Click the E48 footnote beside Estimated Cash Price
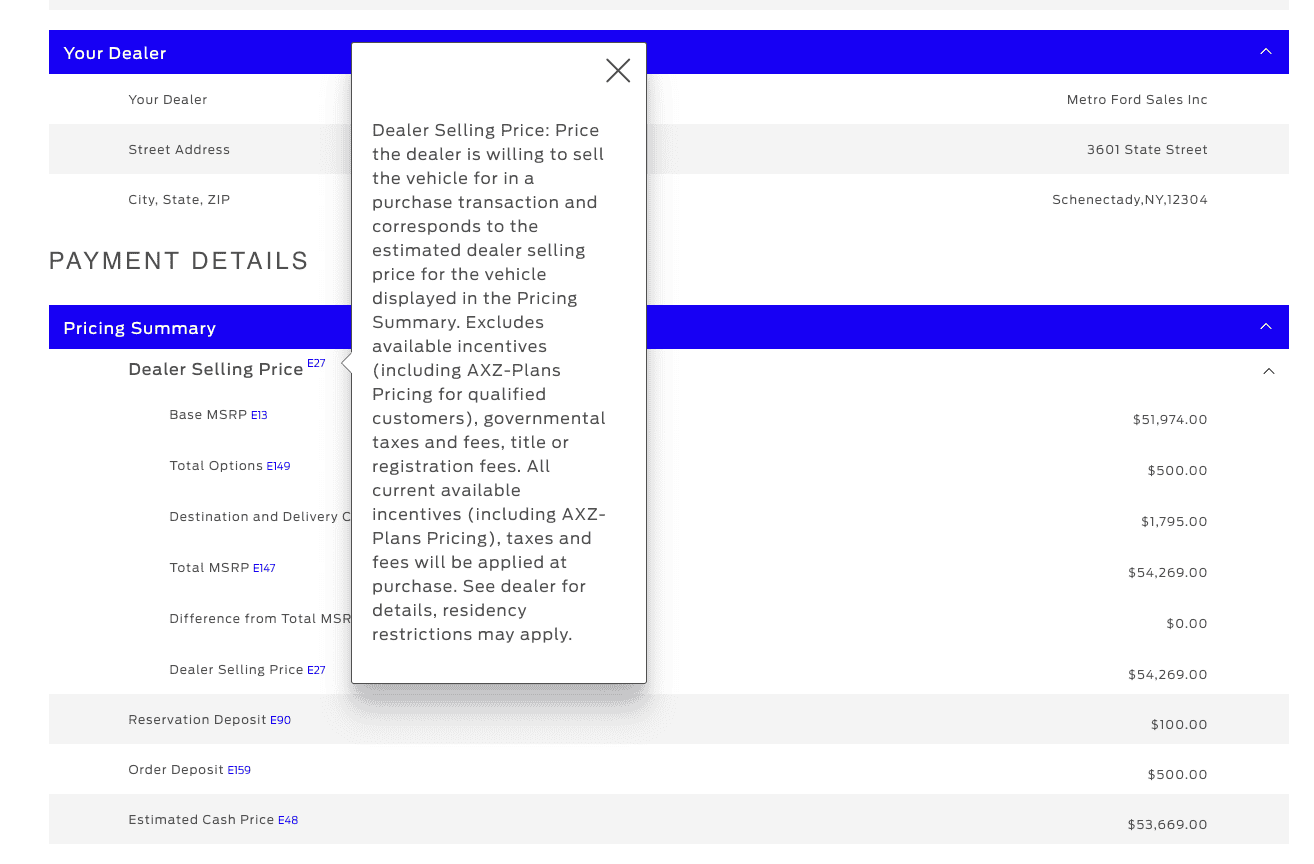Screen dimensions: 1314x864 [x=288, y=820]
